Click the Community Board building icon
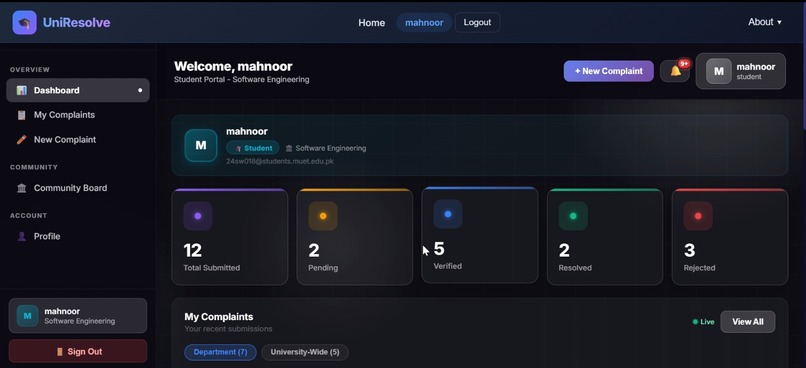Viewport: 806px width, 368px height. point(22,188)
